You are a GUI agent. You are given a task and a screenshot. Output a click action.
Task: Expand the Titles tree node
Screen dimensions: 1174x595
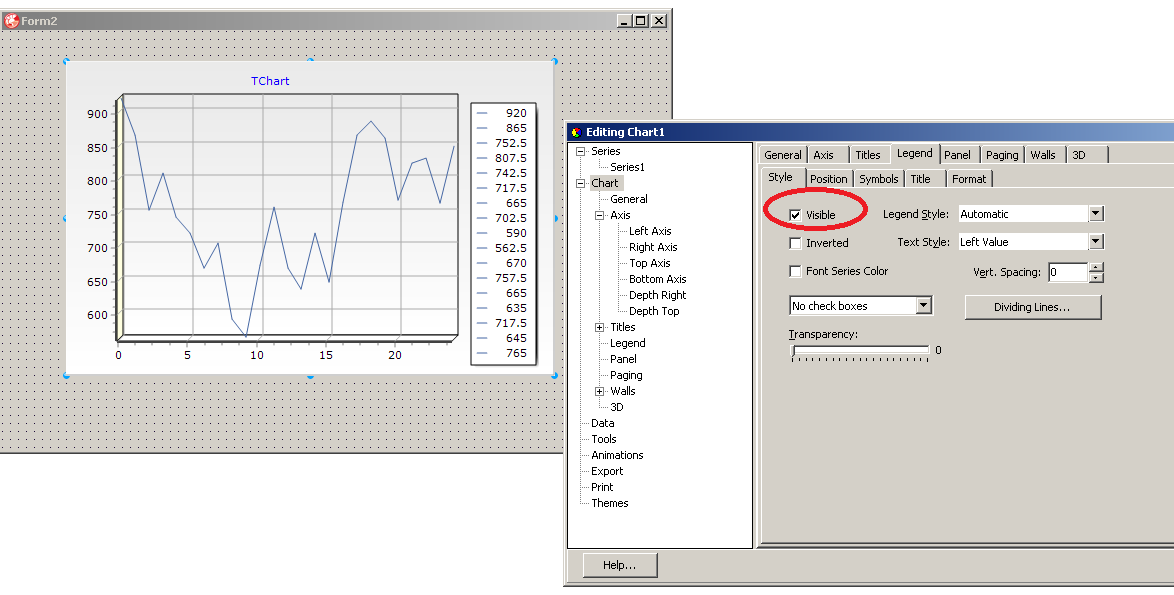point(599,328)
